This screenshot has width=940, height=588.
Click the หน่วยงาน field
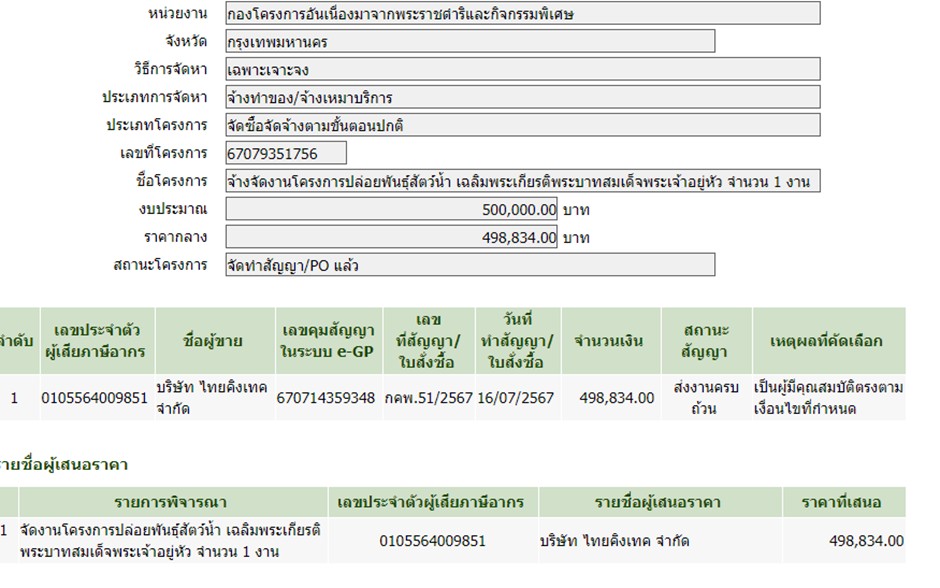pos(522,14)
